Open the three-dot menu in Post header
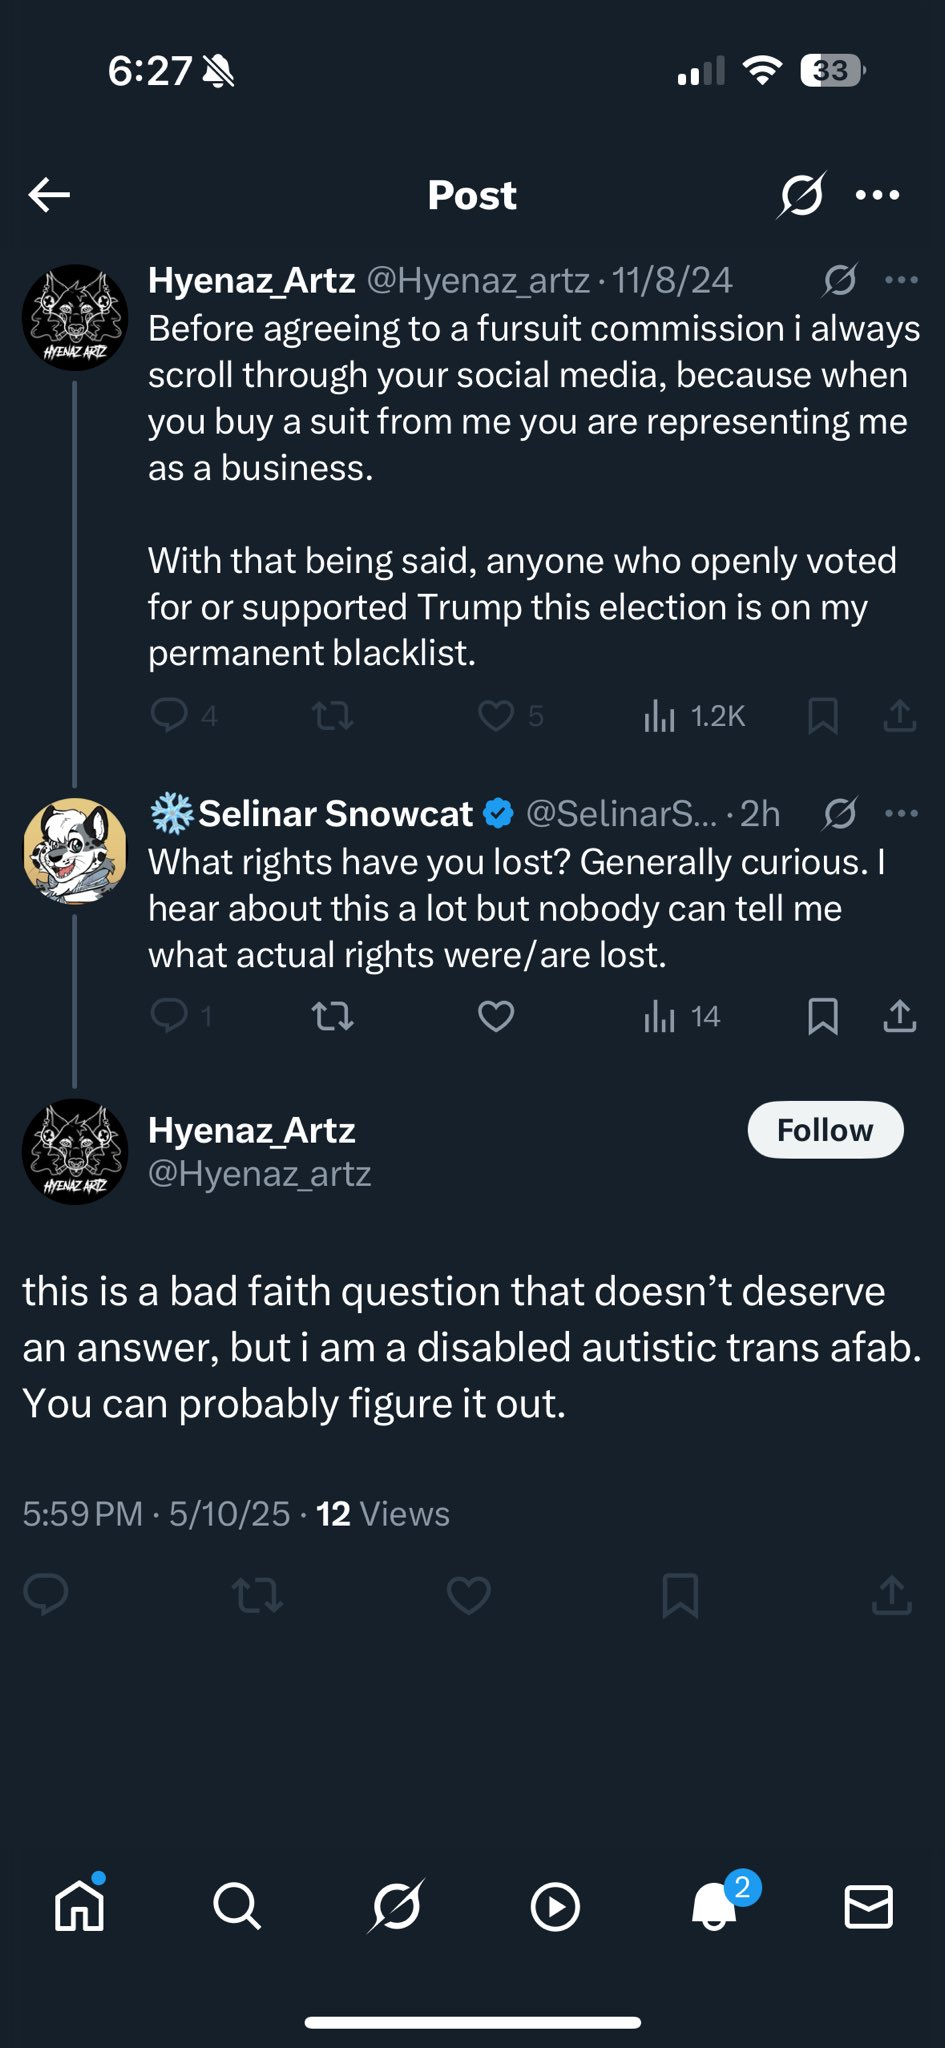The height and width of the screenshot is (2048, 945). [877, 195]
